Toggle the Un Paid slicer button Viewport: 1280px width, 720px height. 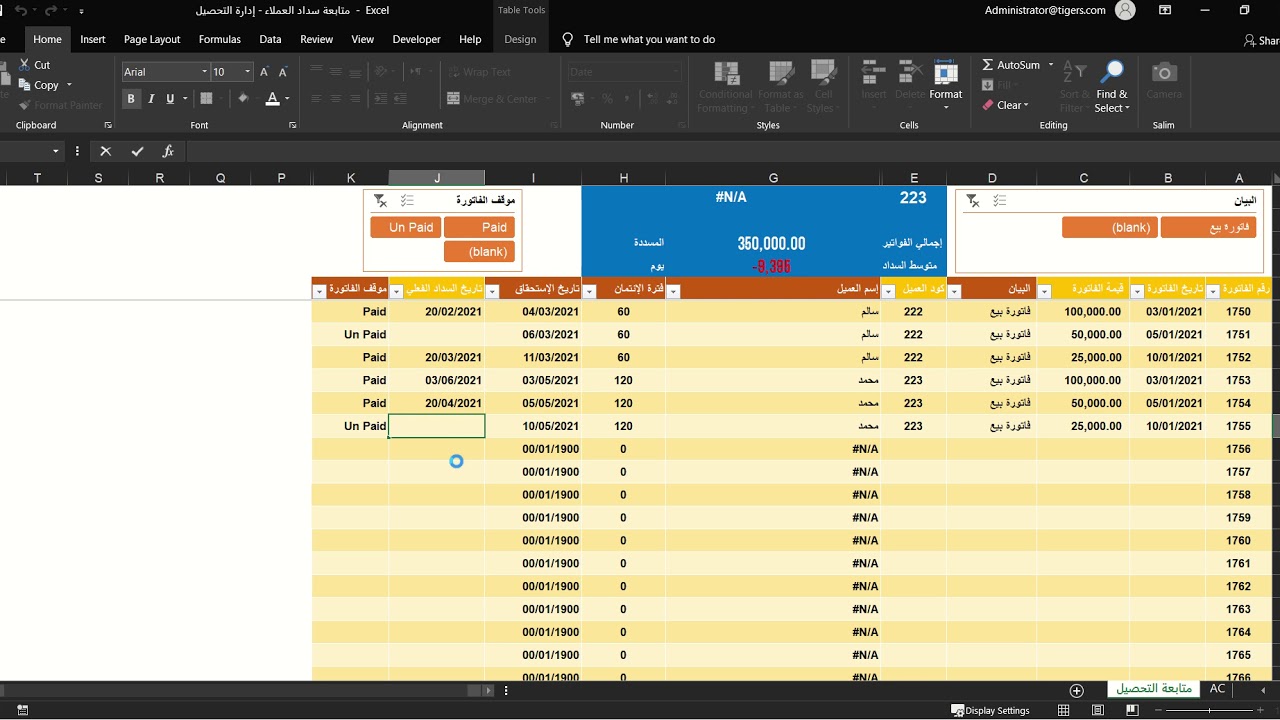(405, 227)
